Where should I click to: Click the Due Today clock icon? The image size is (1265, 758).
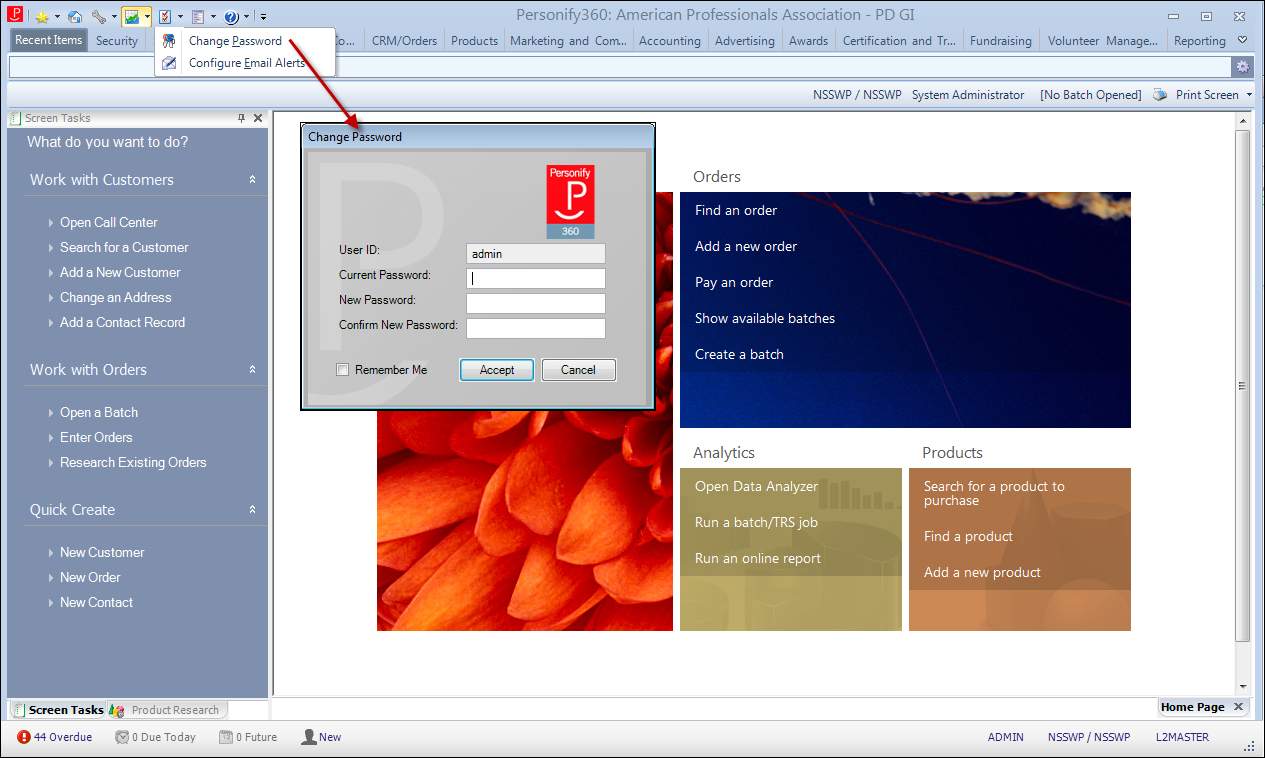(122, 737)
